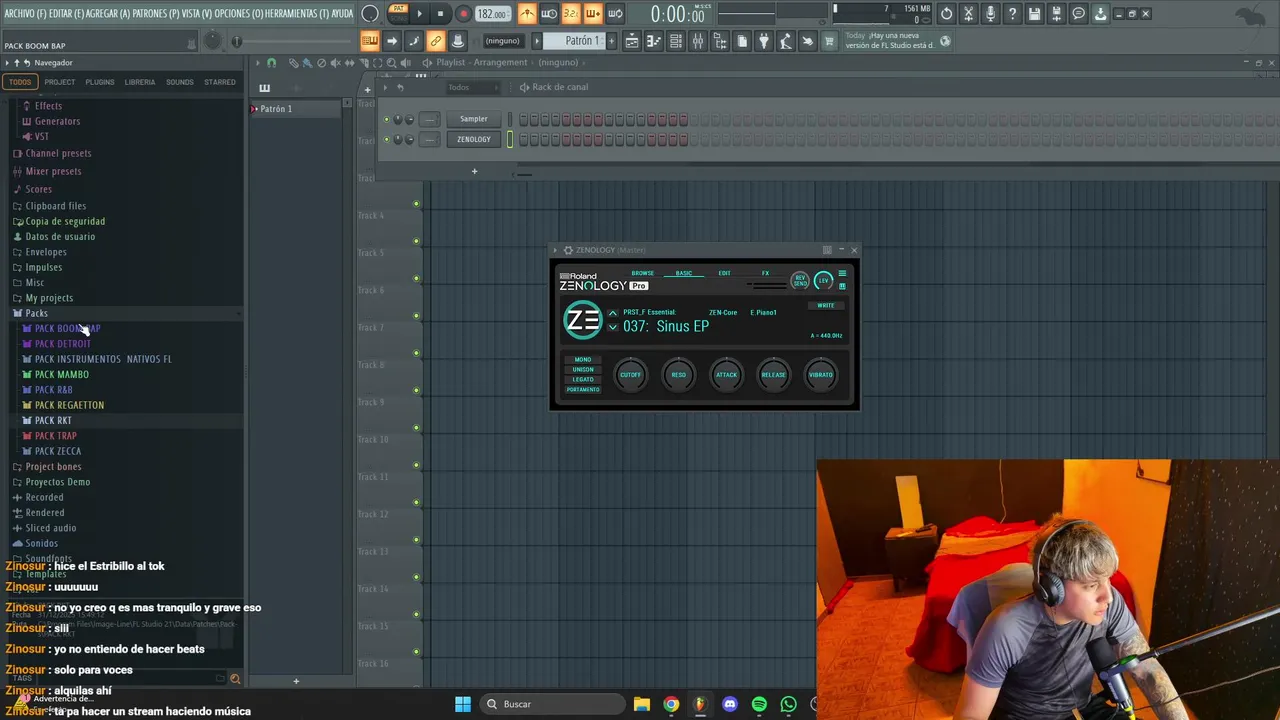Mute the Sampler channel green LED
The width and height of the screenshot is (1280, 720).
387,120
